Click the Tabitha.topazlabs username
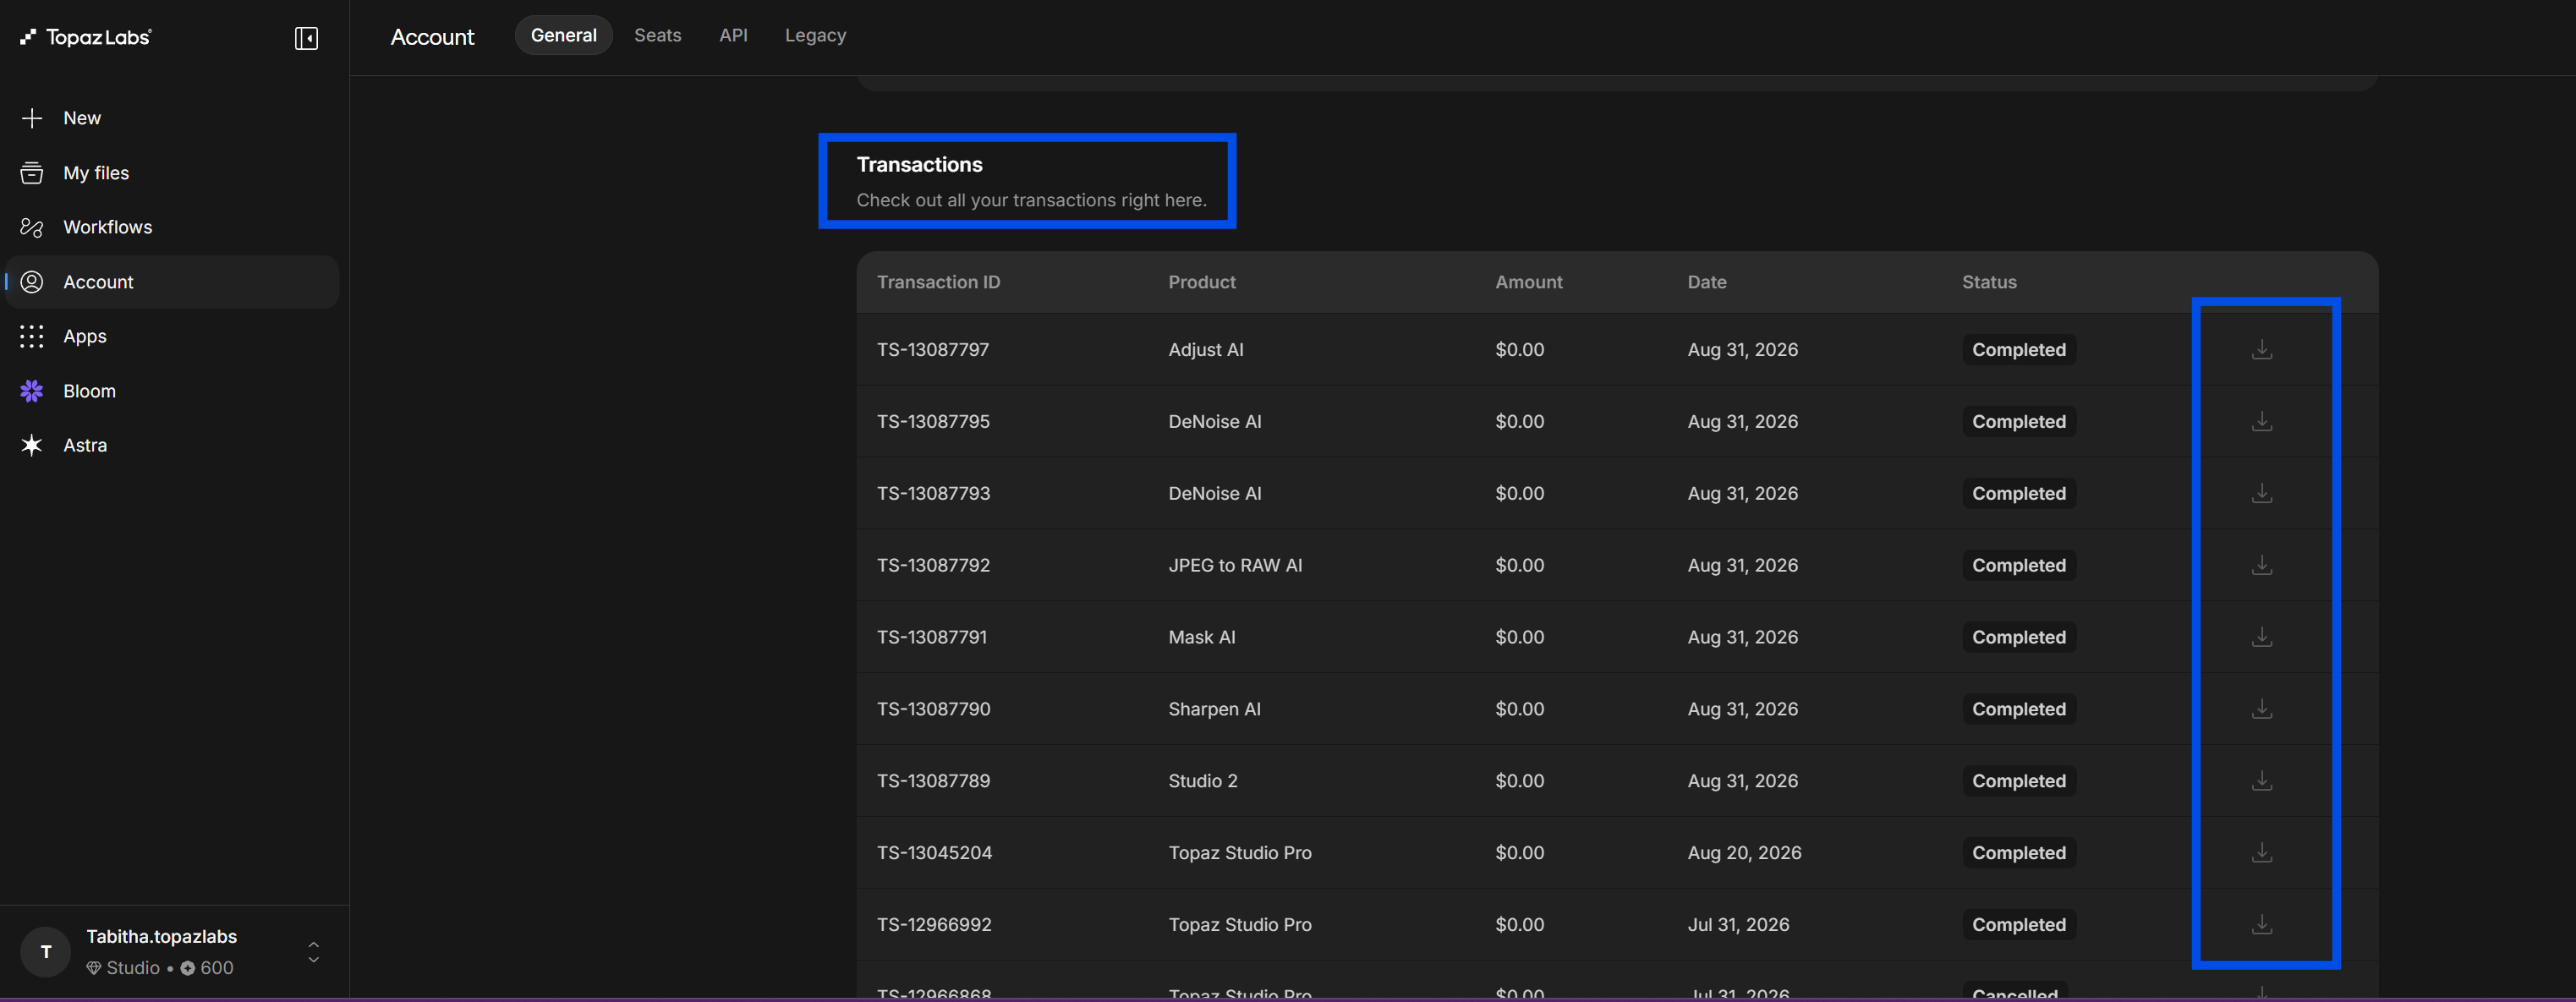Image resolution: width=2576 pixels, height=1002 pixels. tap(162, 937)
